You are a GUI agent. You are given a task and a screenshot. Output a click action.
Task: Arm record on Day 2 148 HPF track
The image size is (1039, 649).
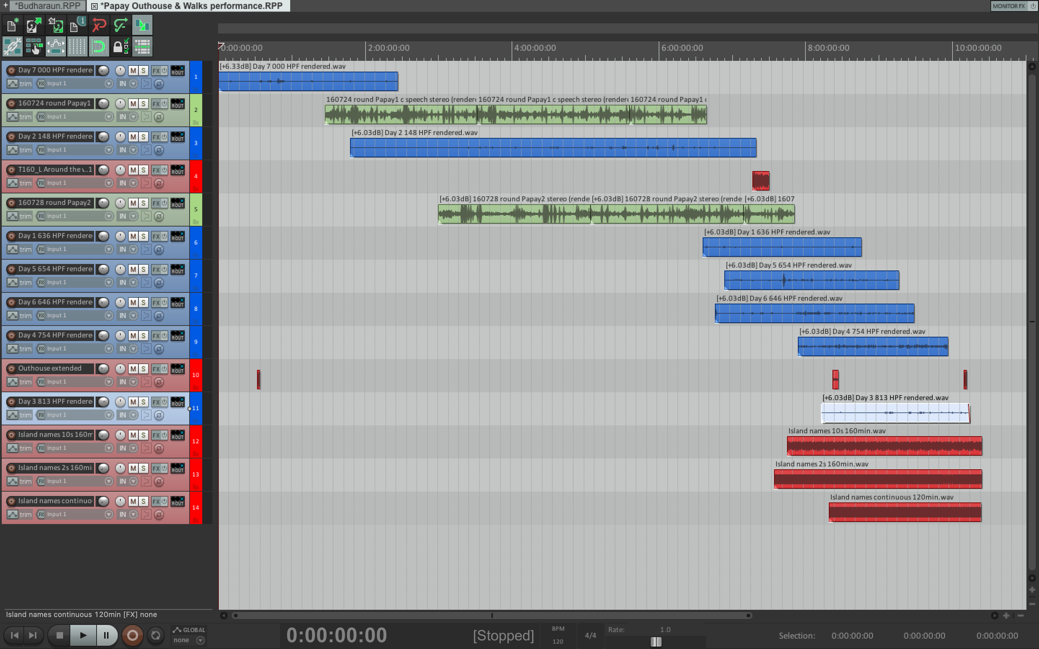tap(11, 137)
